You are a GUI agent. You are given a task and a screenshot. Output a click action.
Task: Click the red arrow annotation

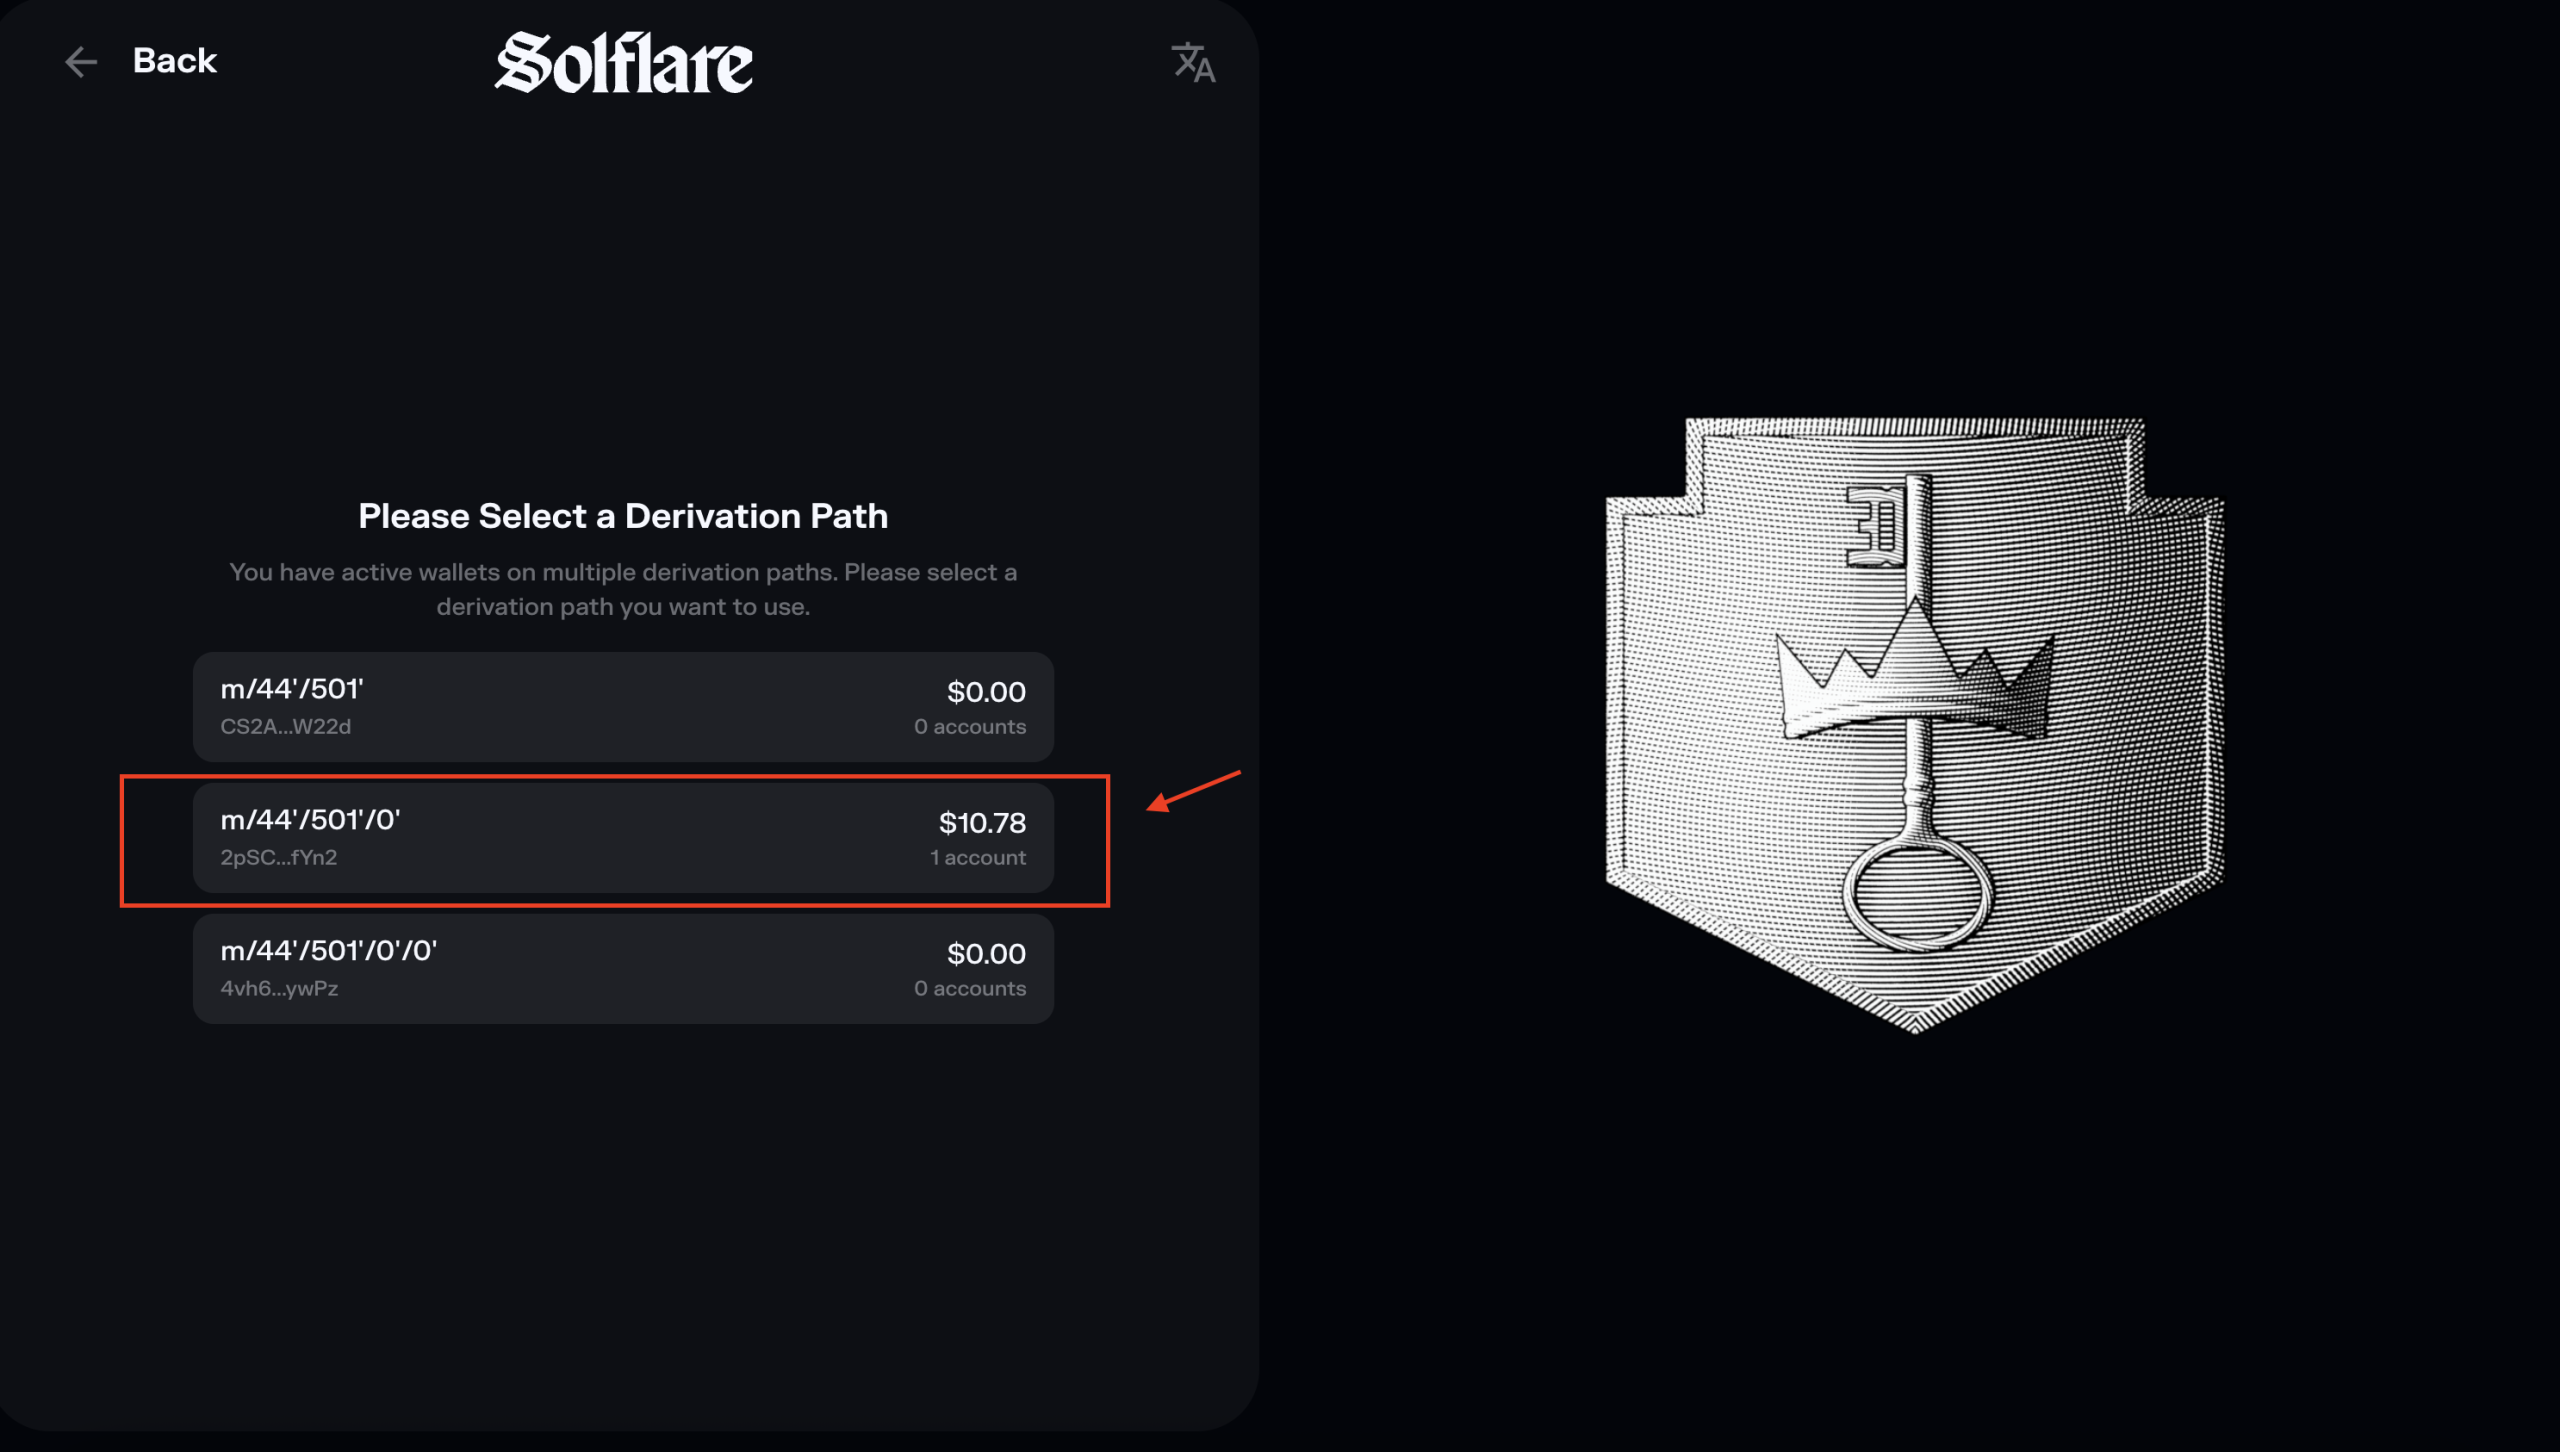tap(1193, 789)
